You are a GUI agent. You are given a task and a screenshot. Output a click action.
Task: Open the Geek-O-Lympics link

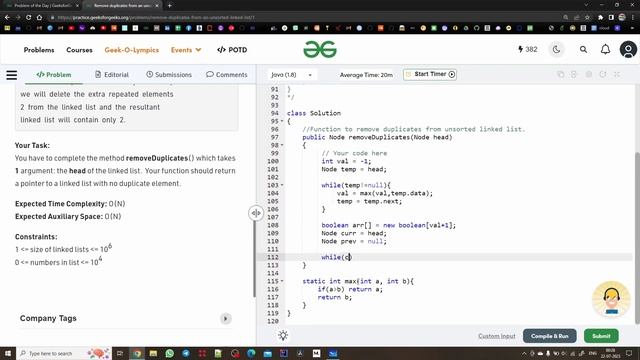(x=131, y=50)
